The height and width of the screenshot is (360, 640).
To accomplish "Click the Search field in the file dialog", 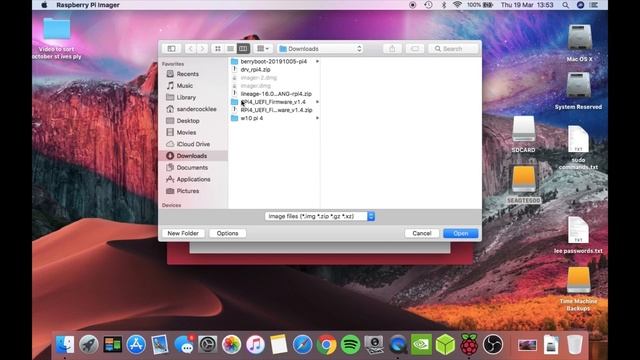I will (453, 49).
